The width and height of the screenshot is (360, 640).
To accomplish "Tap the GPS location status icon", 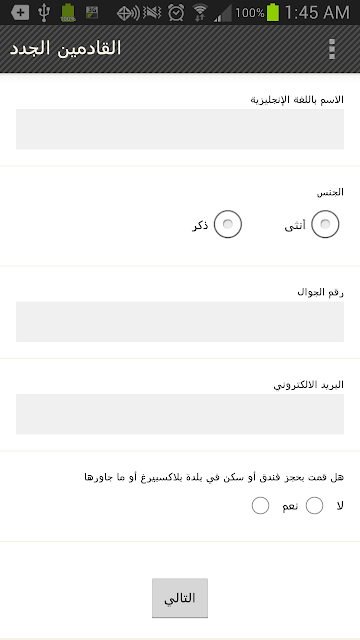I will (x=128, y=13).
